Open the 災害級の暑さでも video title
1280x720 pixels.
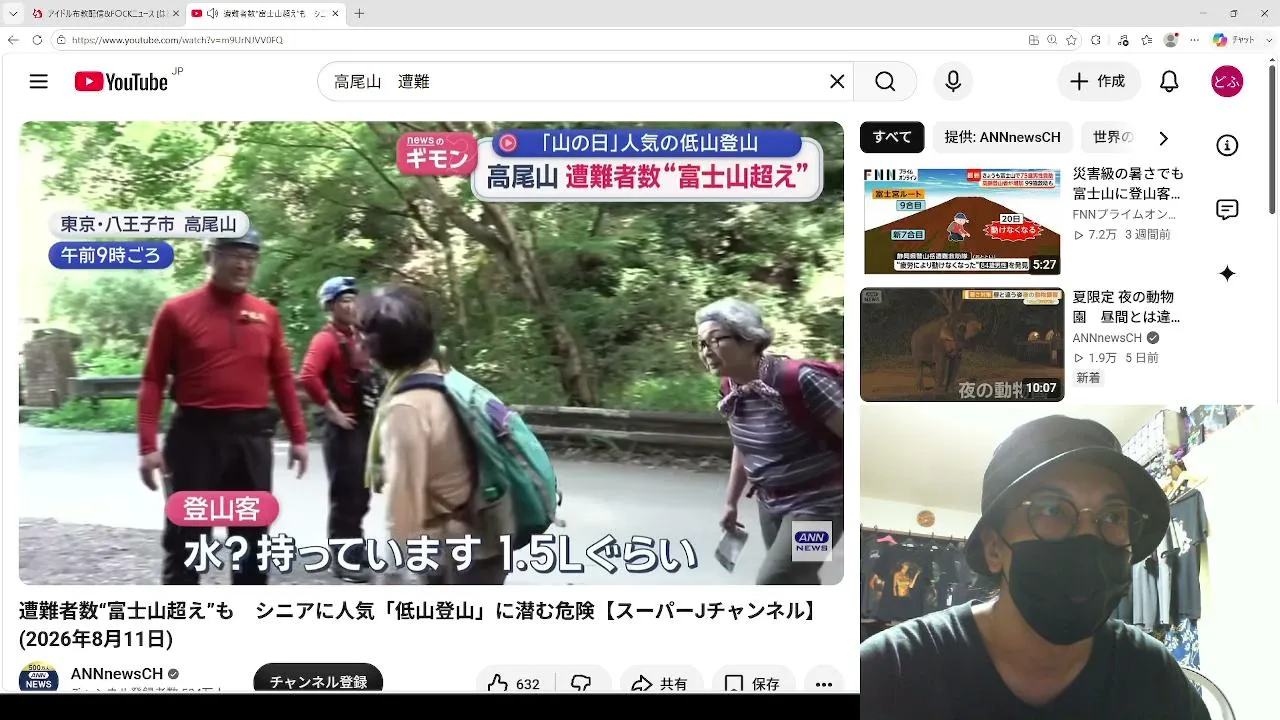click(x=1128, y=184)
